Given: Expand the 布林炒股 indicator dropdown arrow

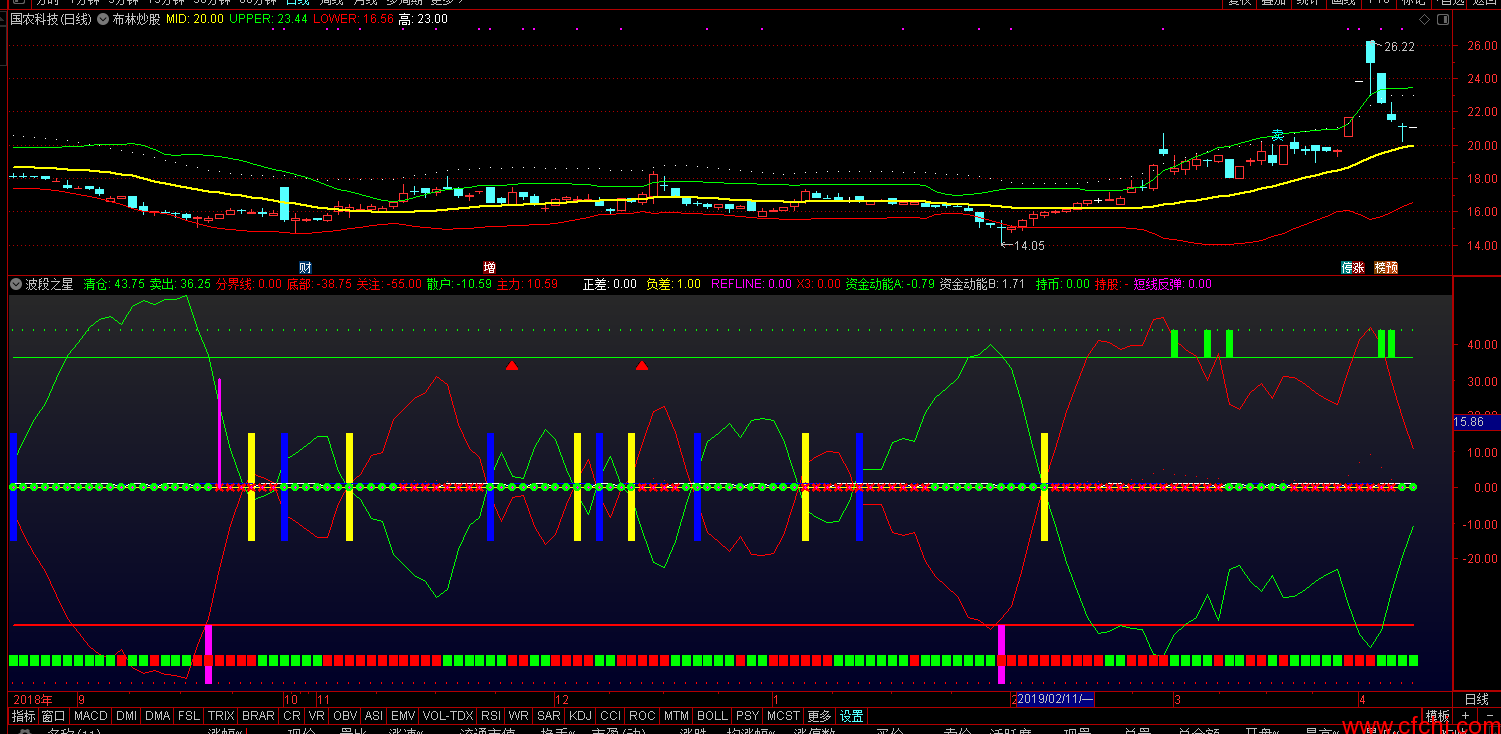Looking at the screenshot, I should 103,19.
